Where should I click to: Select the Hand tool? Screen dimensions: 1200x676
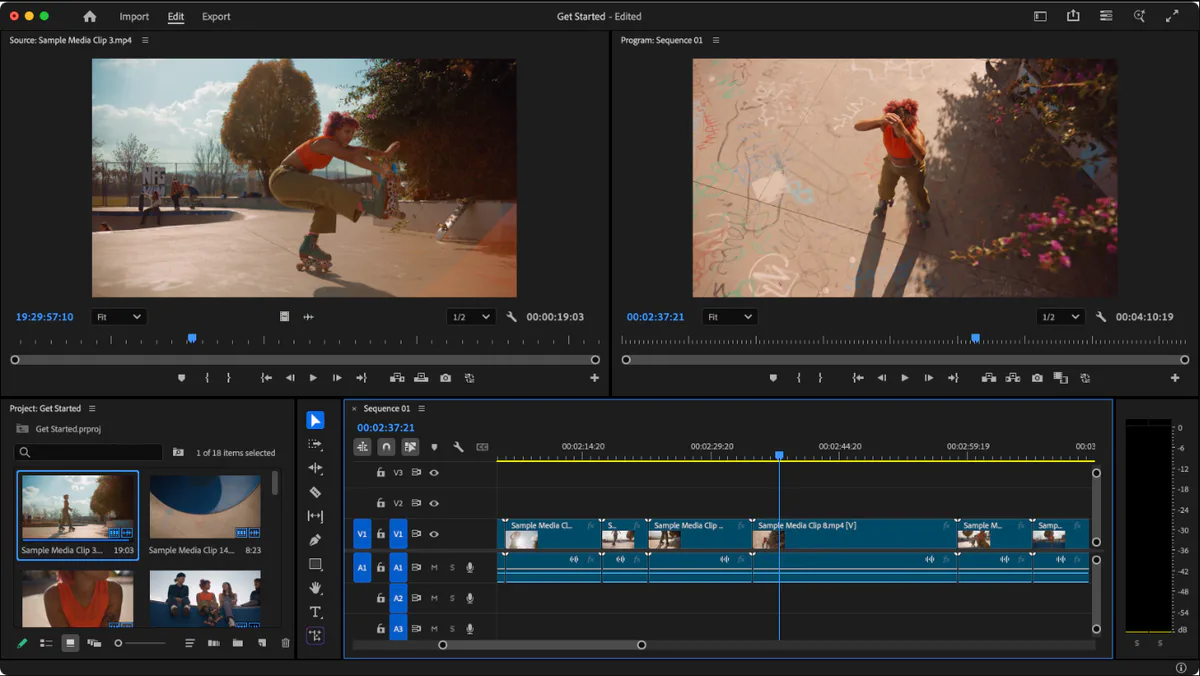click(315, 589)
